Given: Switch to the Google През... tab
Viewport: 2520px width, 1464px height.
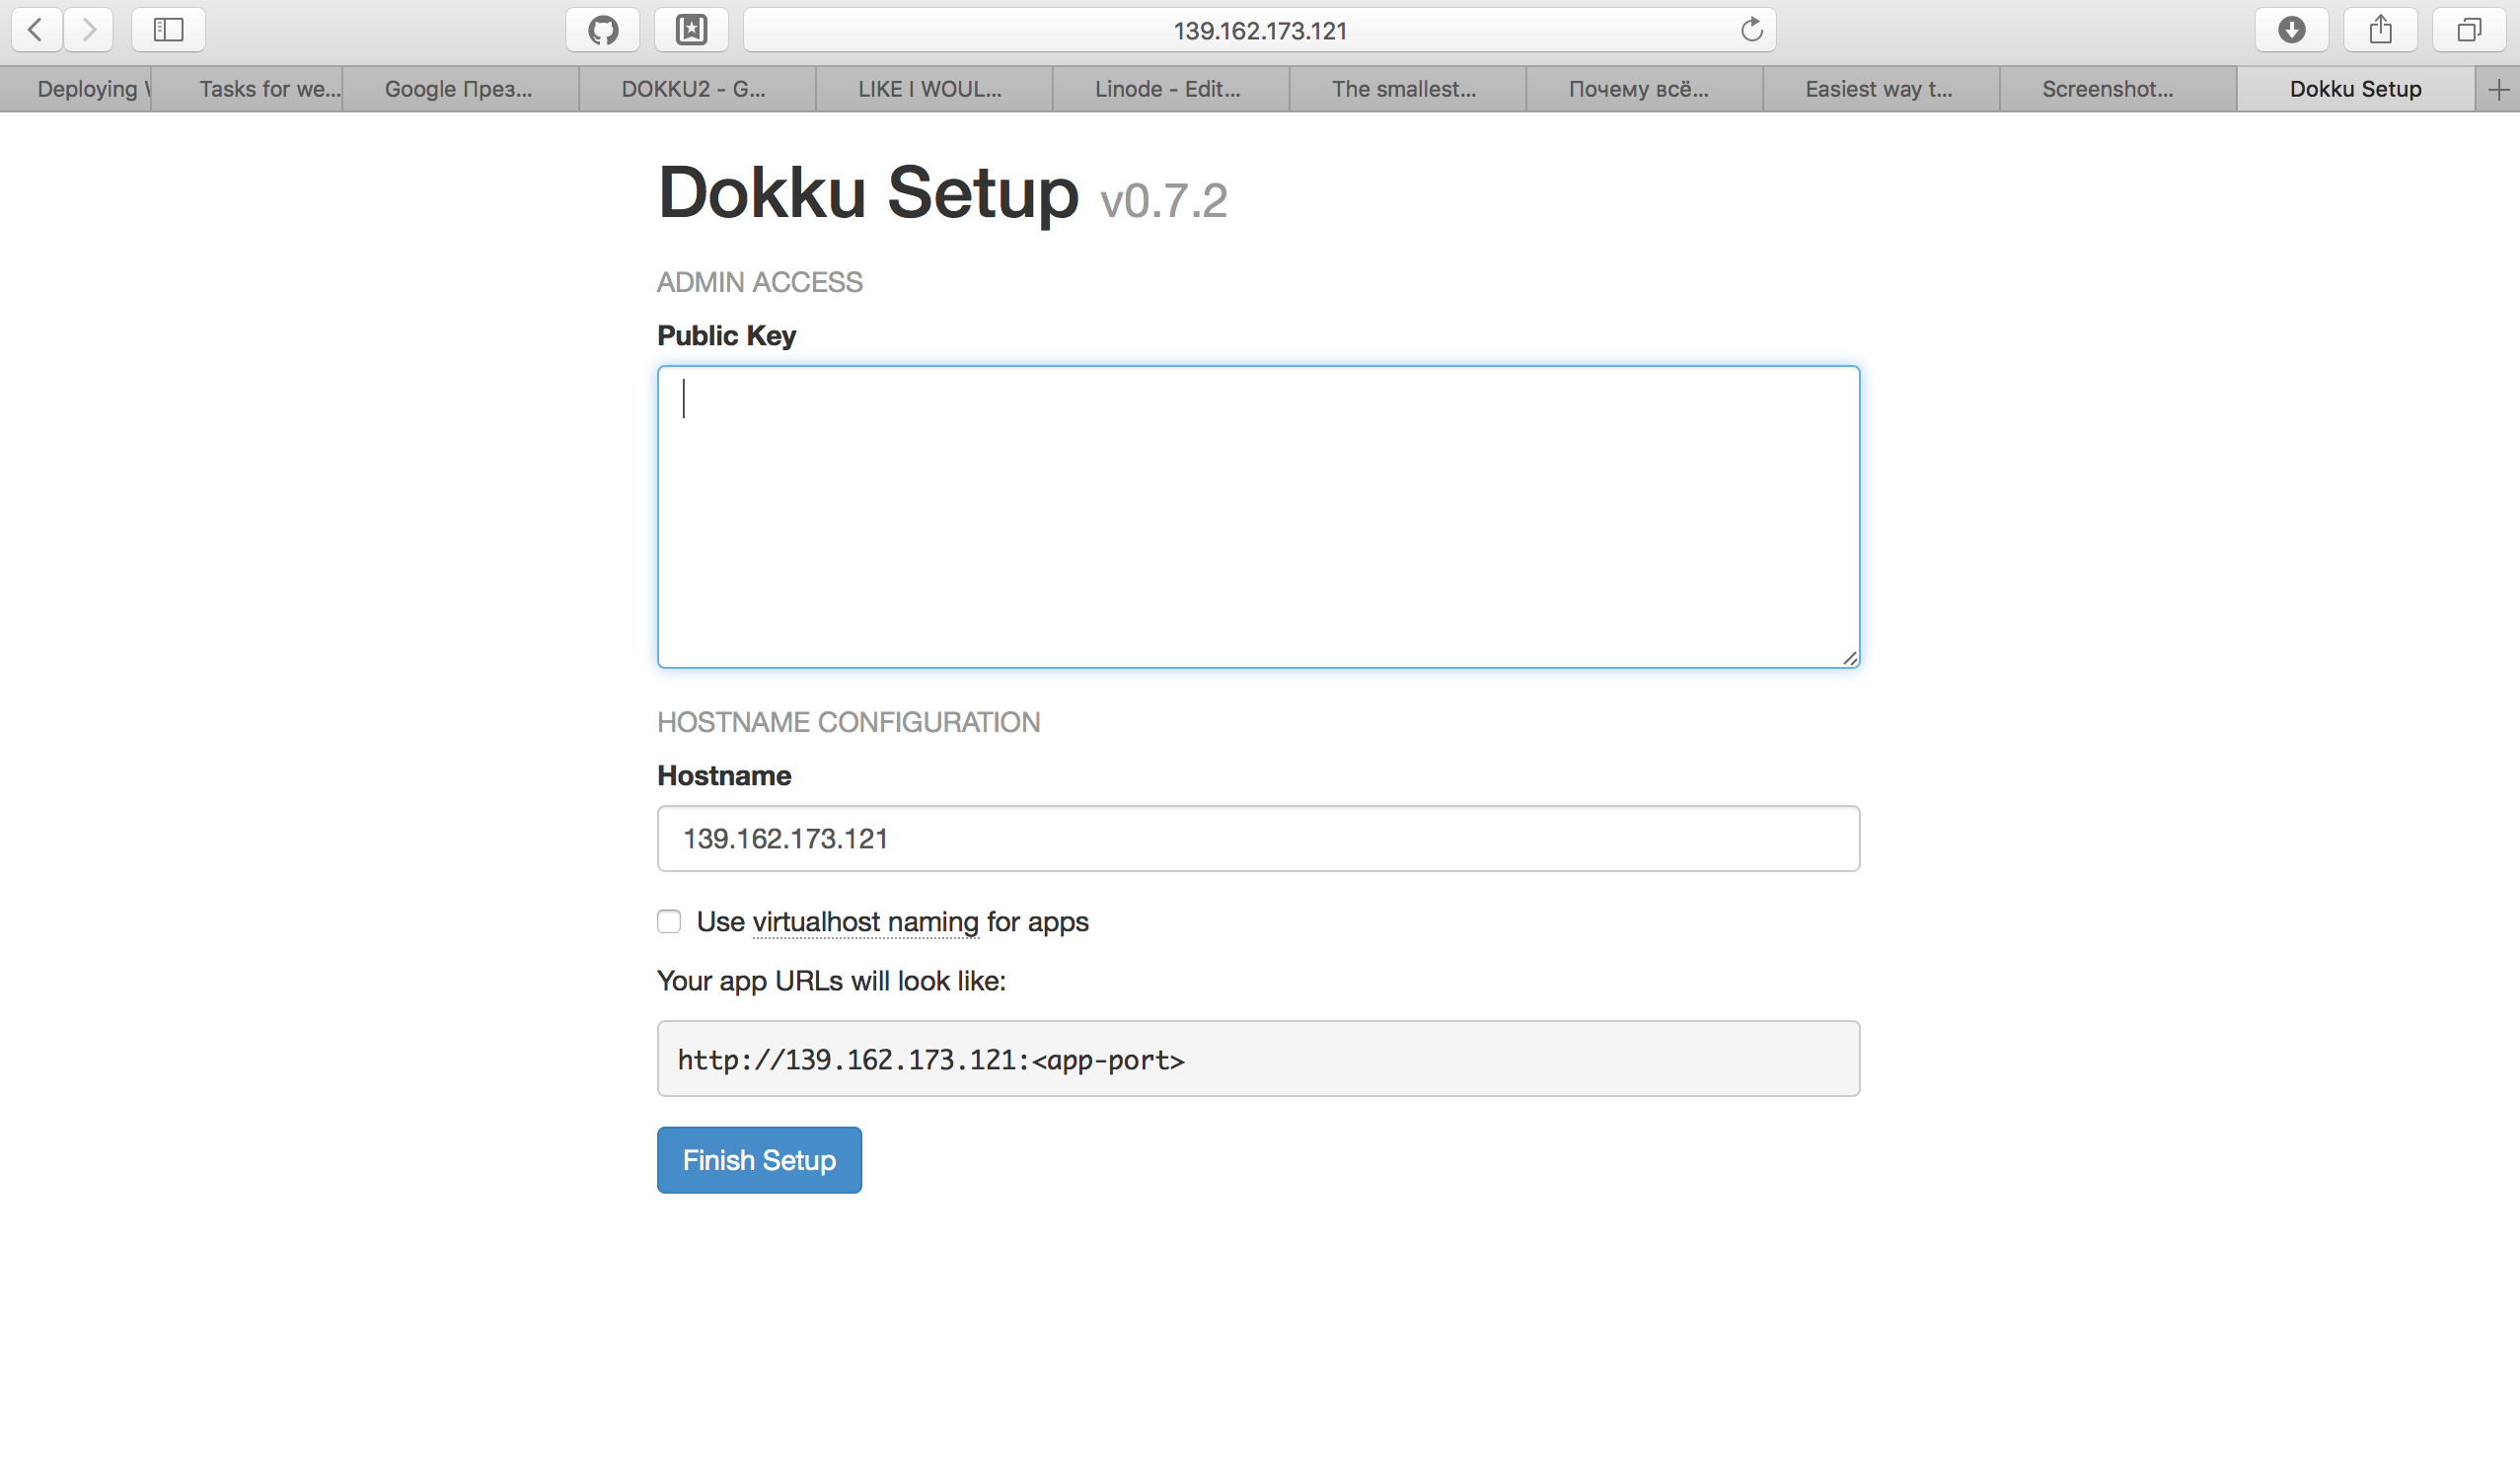Looking at the screenshot, I should tap(460, 89).
